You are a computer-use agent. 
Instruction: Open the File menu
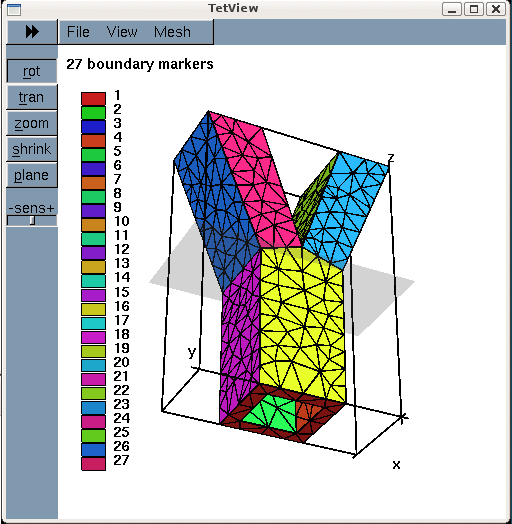(x=78, y=32)
